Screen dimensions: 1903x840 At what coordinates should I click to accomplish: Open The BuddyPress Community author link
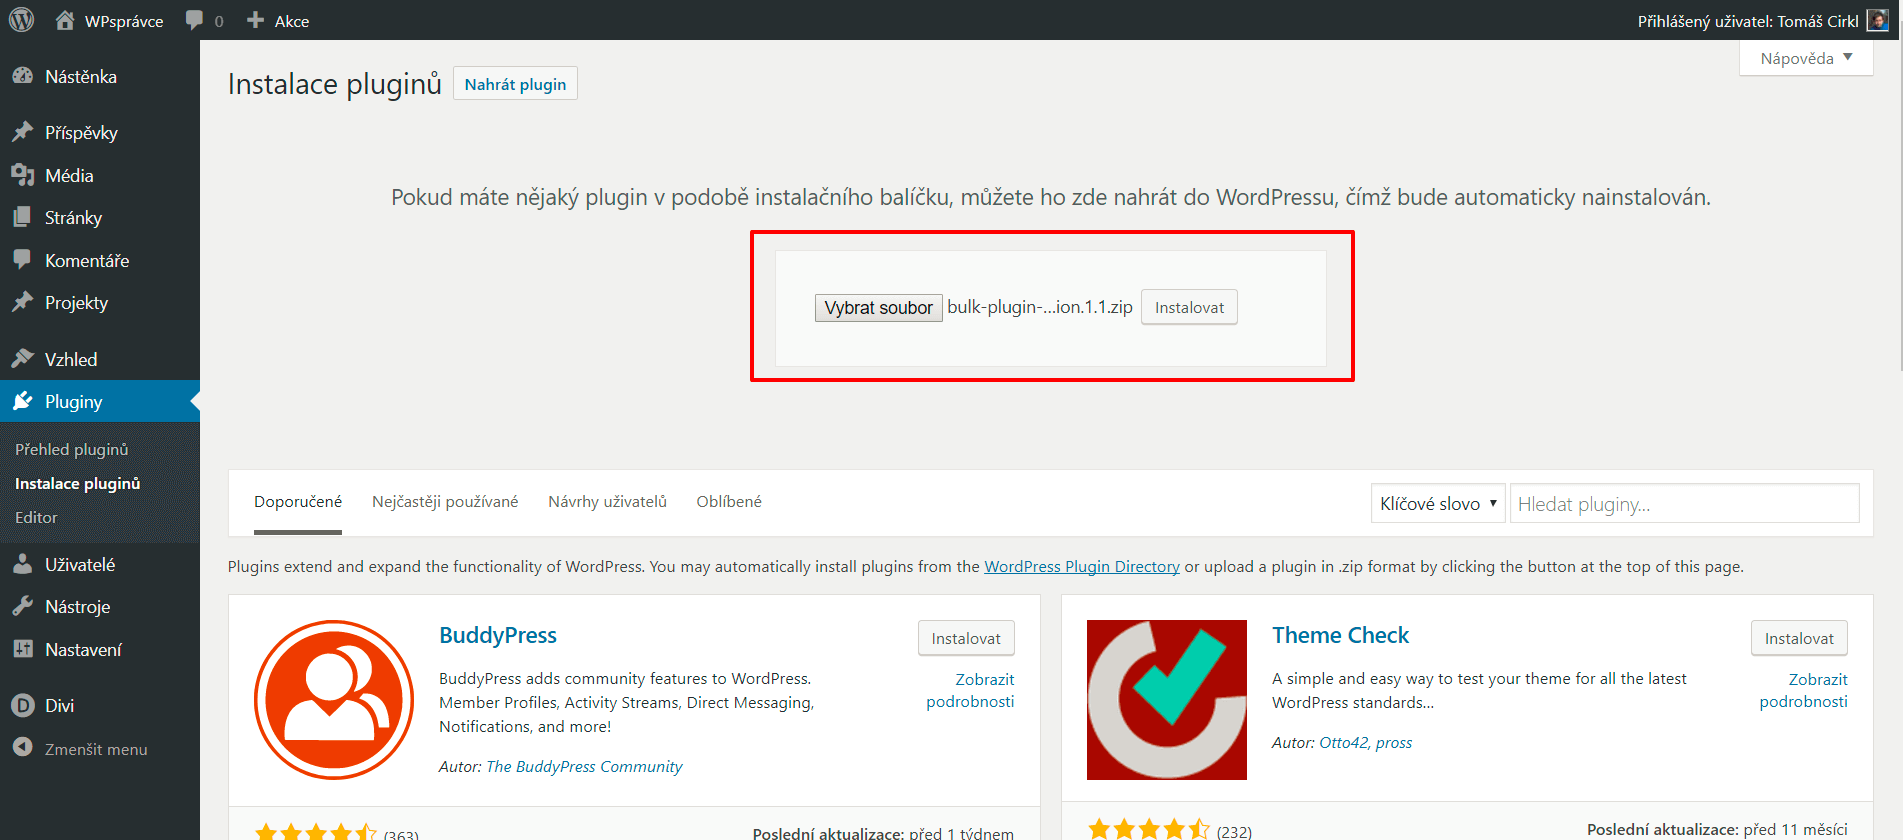[x=584, y=766]
